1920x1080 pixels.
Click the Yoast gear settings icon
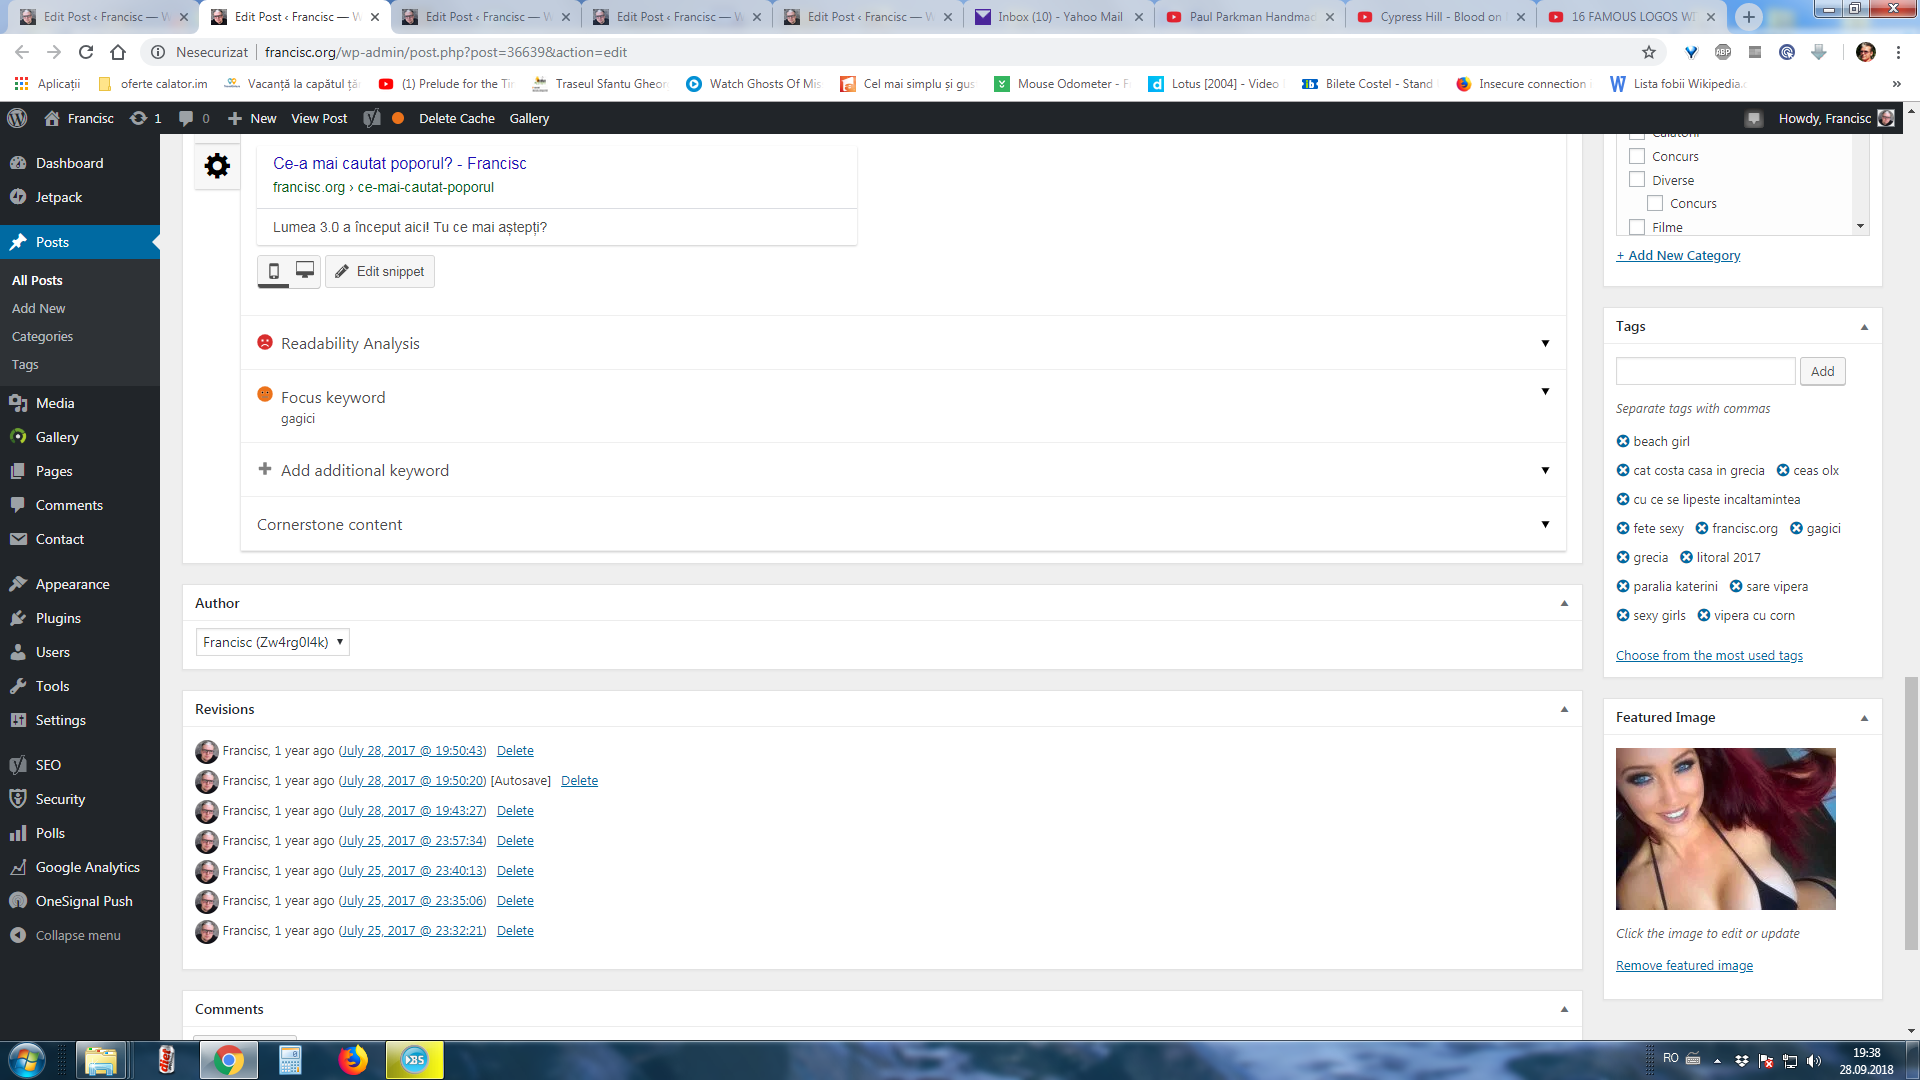[217, 166]
